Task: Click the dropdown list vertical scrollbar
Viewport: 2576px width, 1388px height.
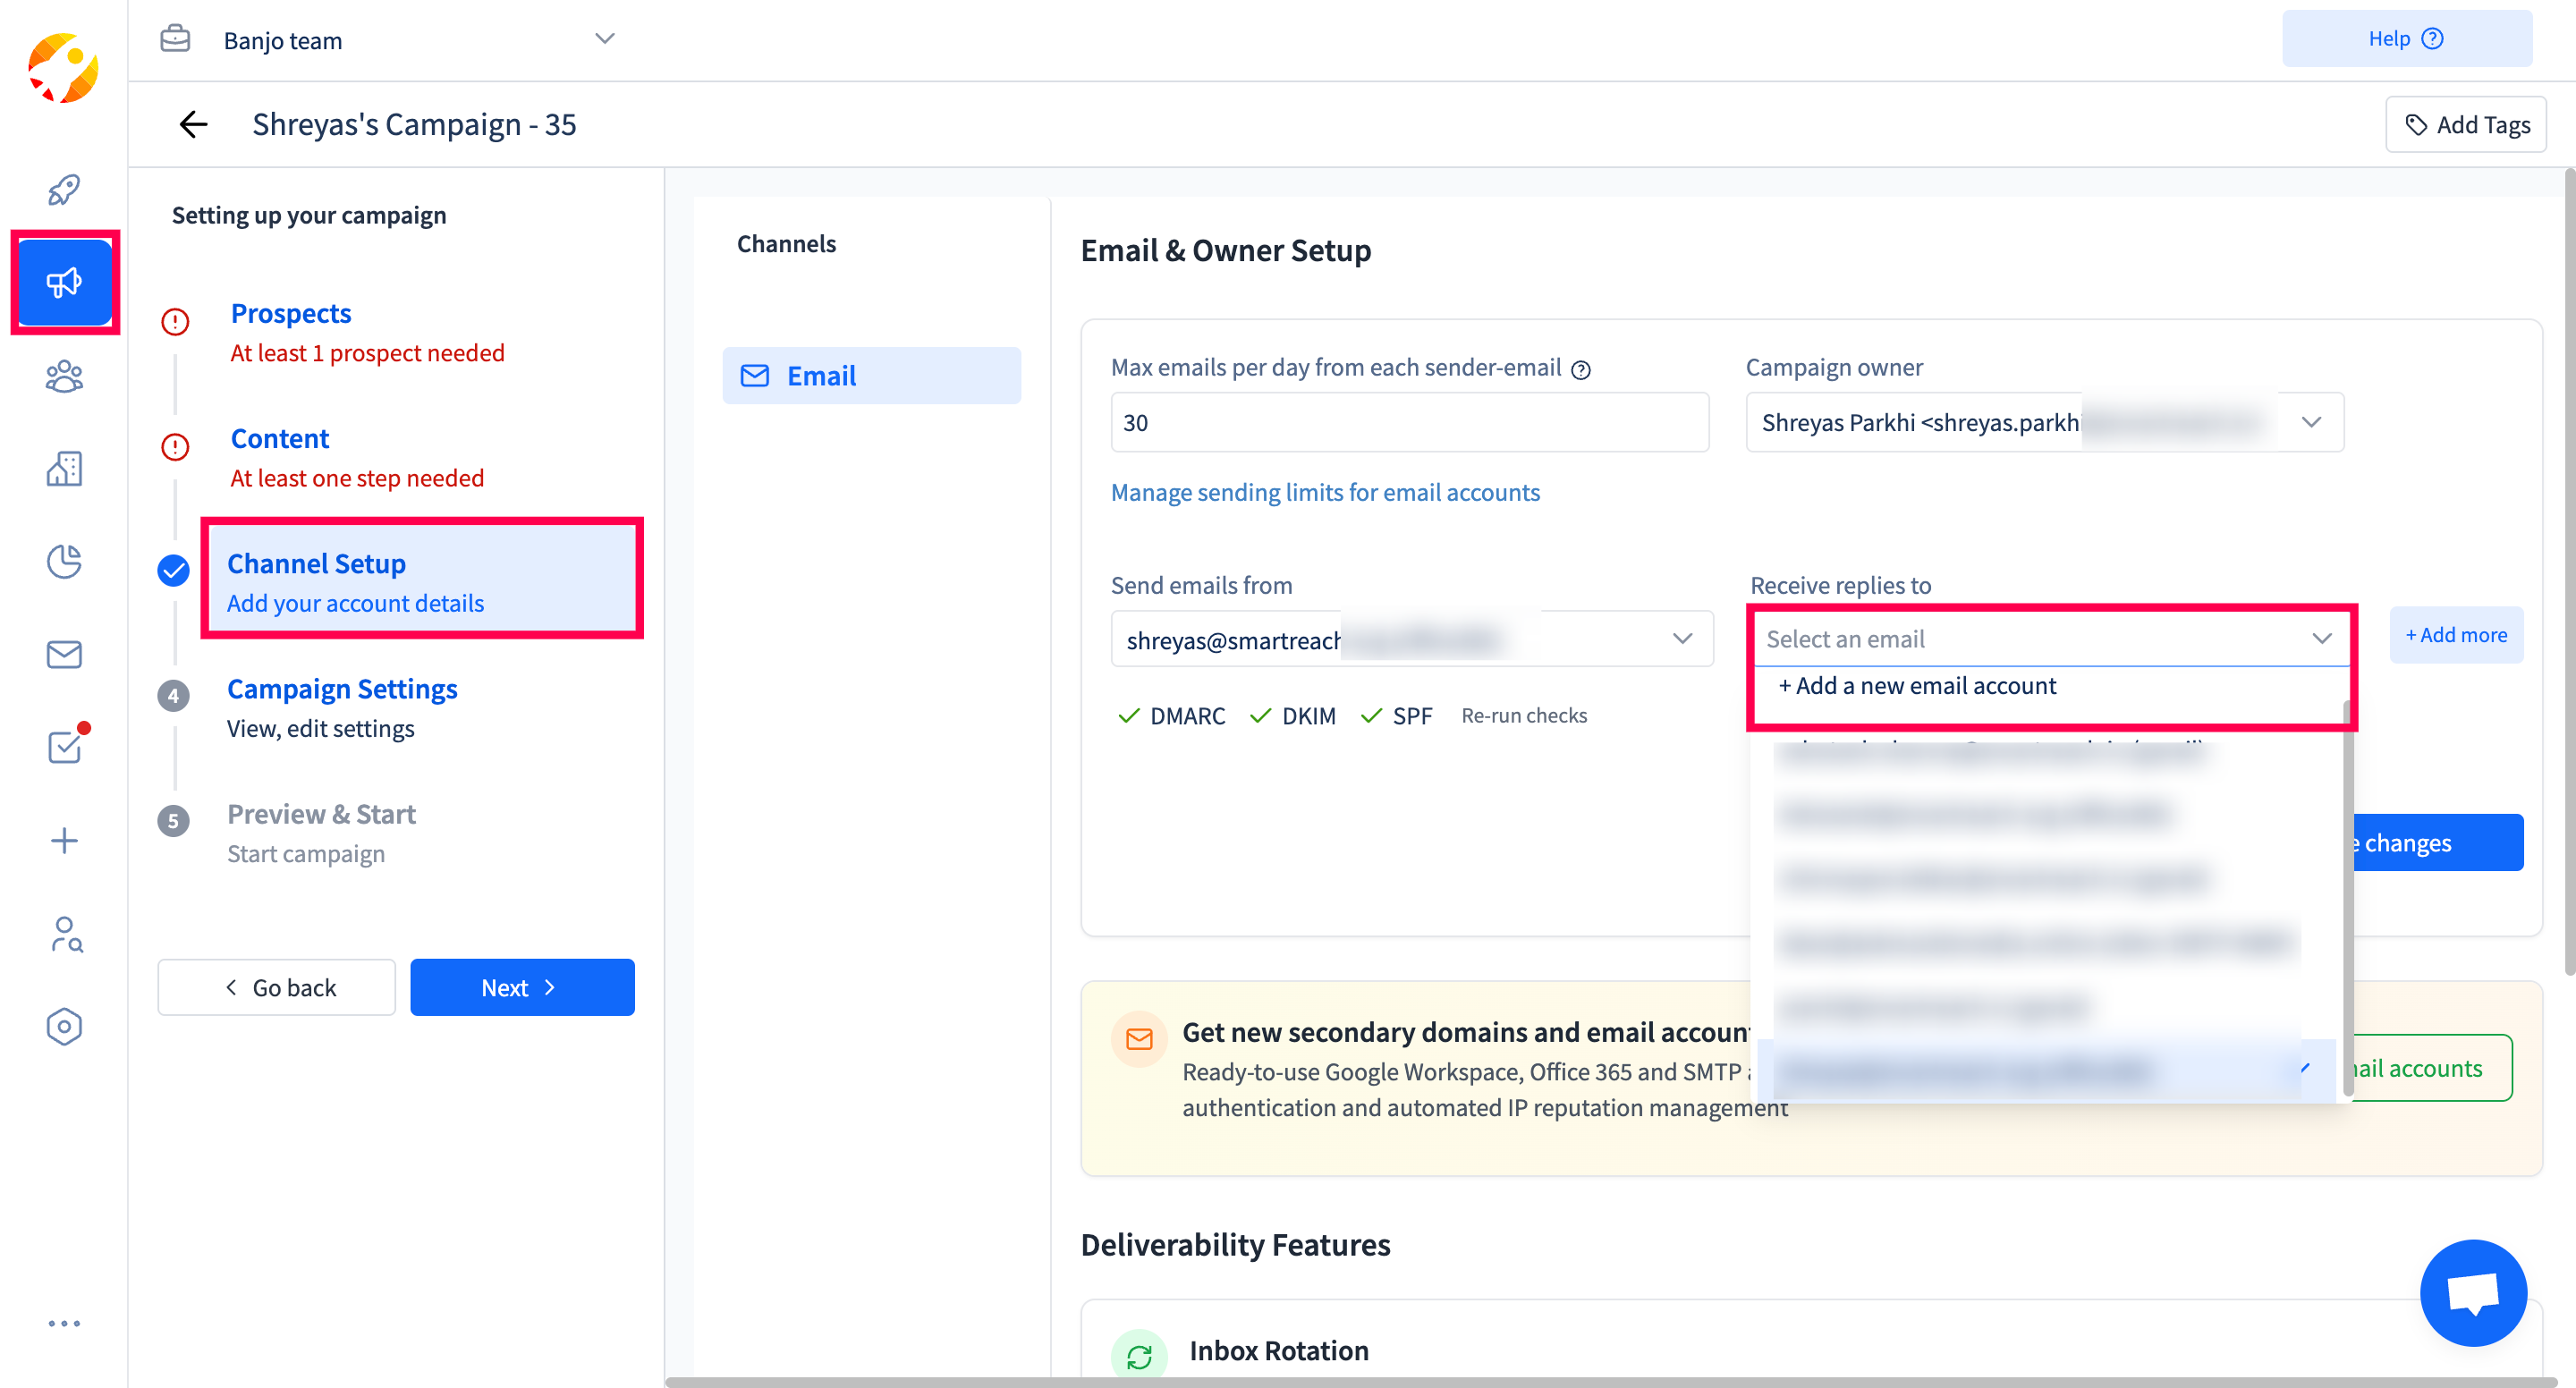Action: coord(2346,900)
